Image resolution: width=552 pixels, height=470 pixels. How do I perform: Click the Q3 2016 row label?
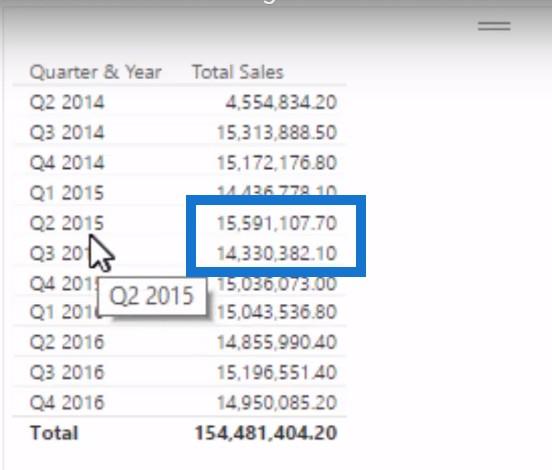(x=67, y=372)
